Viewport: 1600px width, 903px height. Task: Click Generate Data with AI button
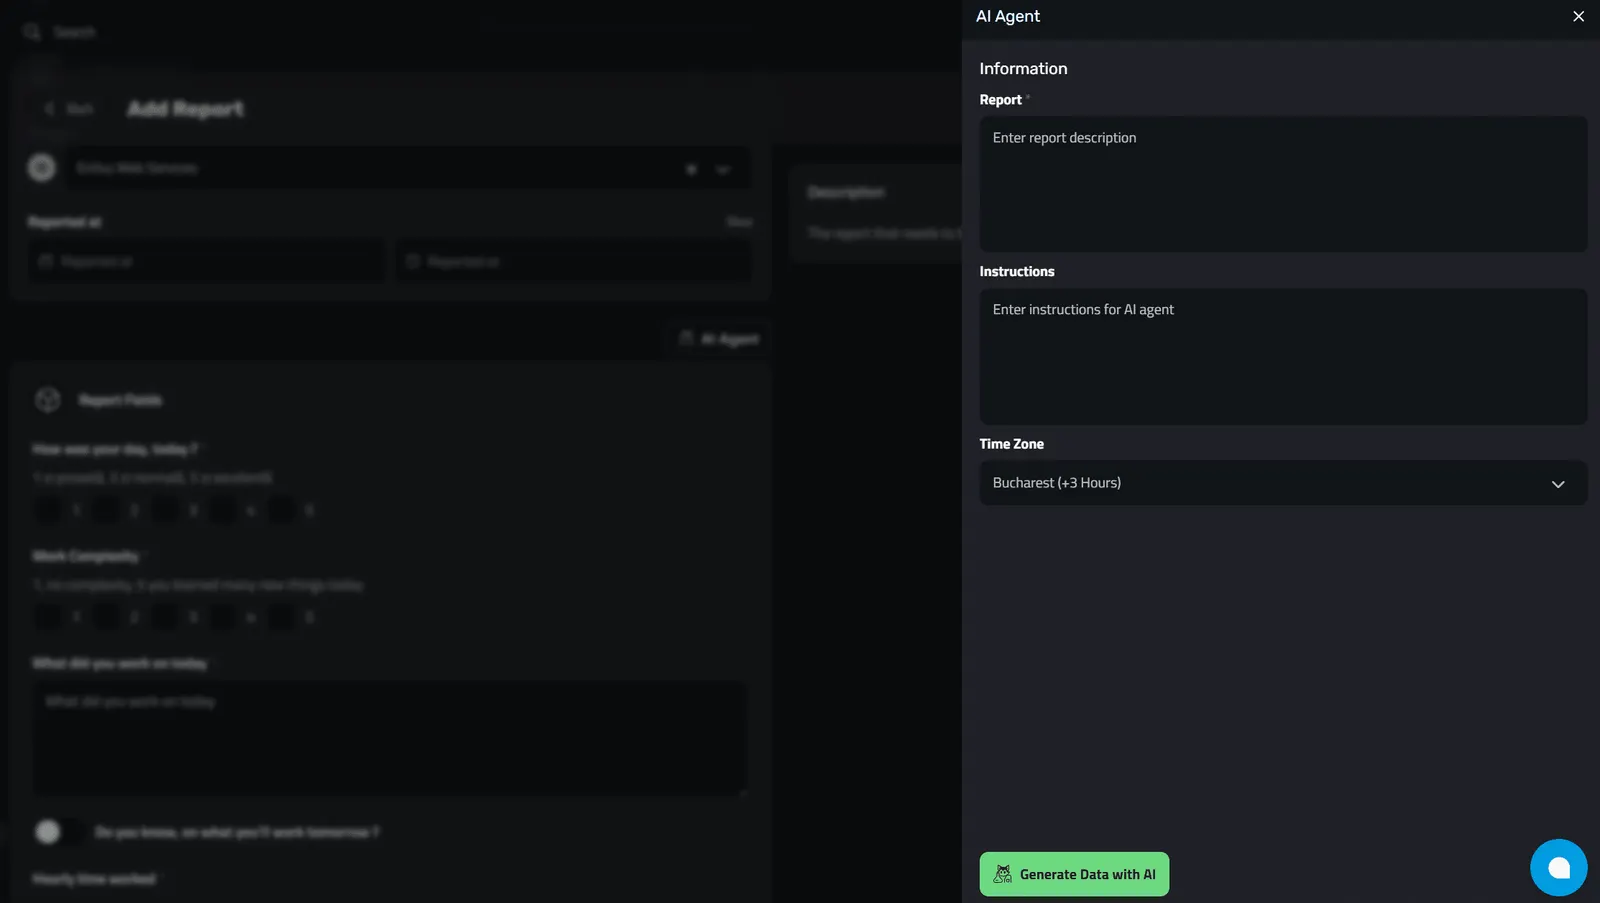[x=1074, y=874]
